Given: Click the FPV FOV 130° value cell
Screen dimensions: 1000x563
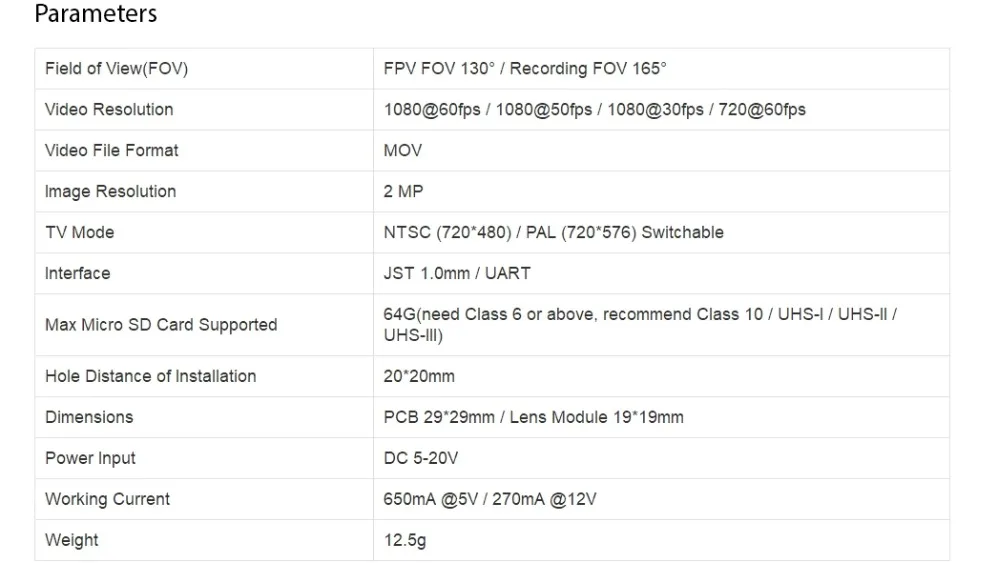Looking at the screenshot, I should (661, 69).
